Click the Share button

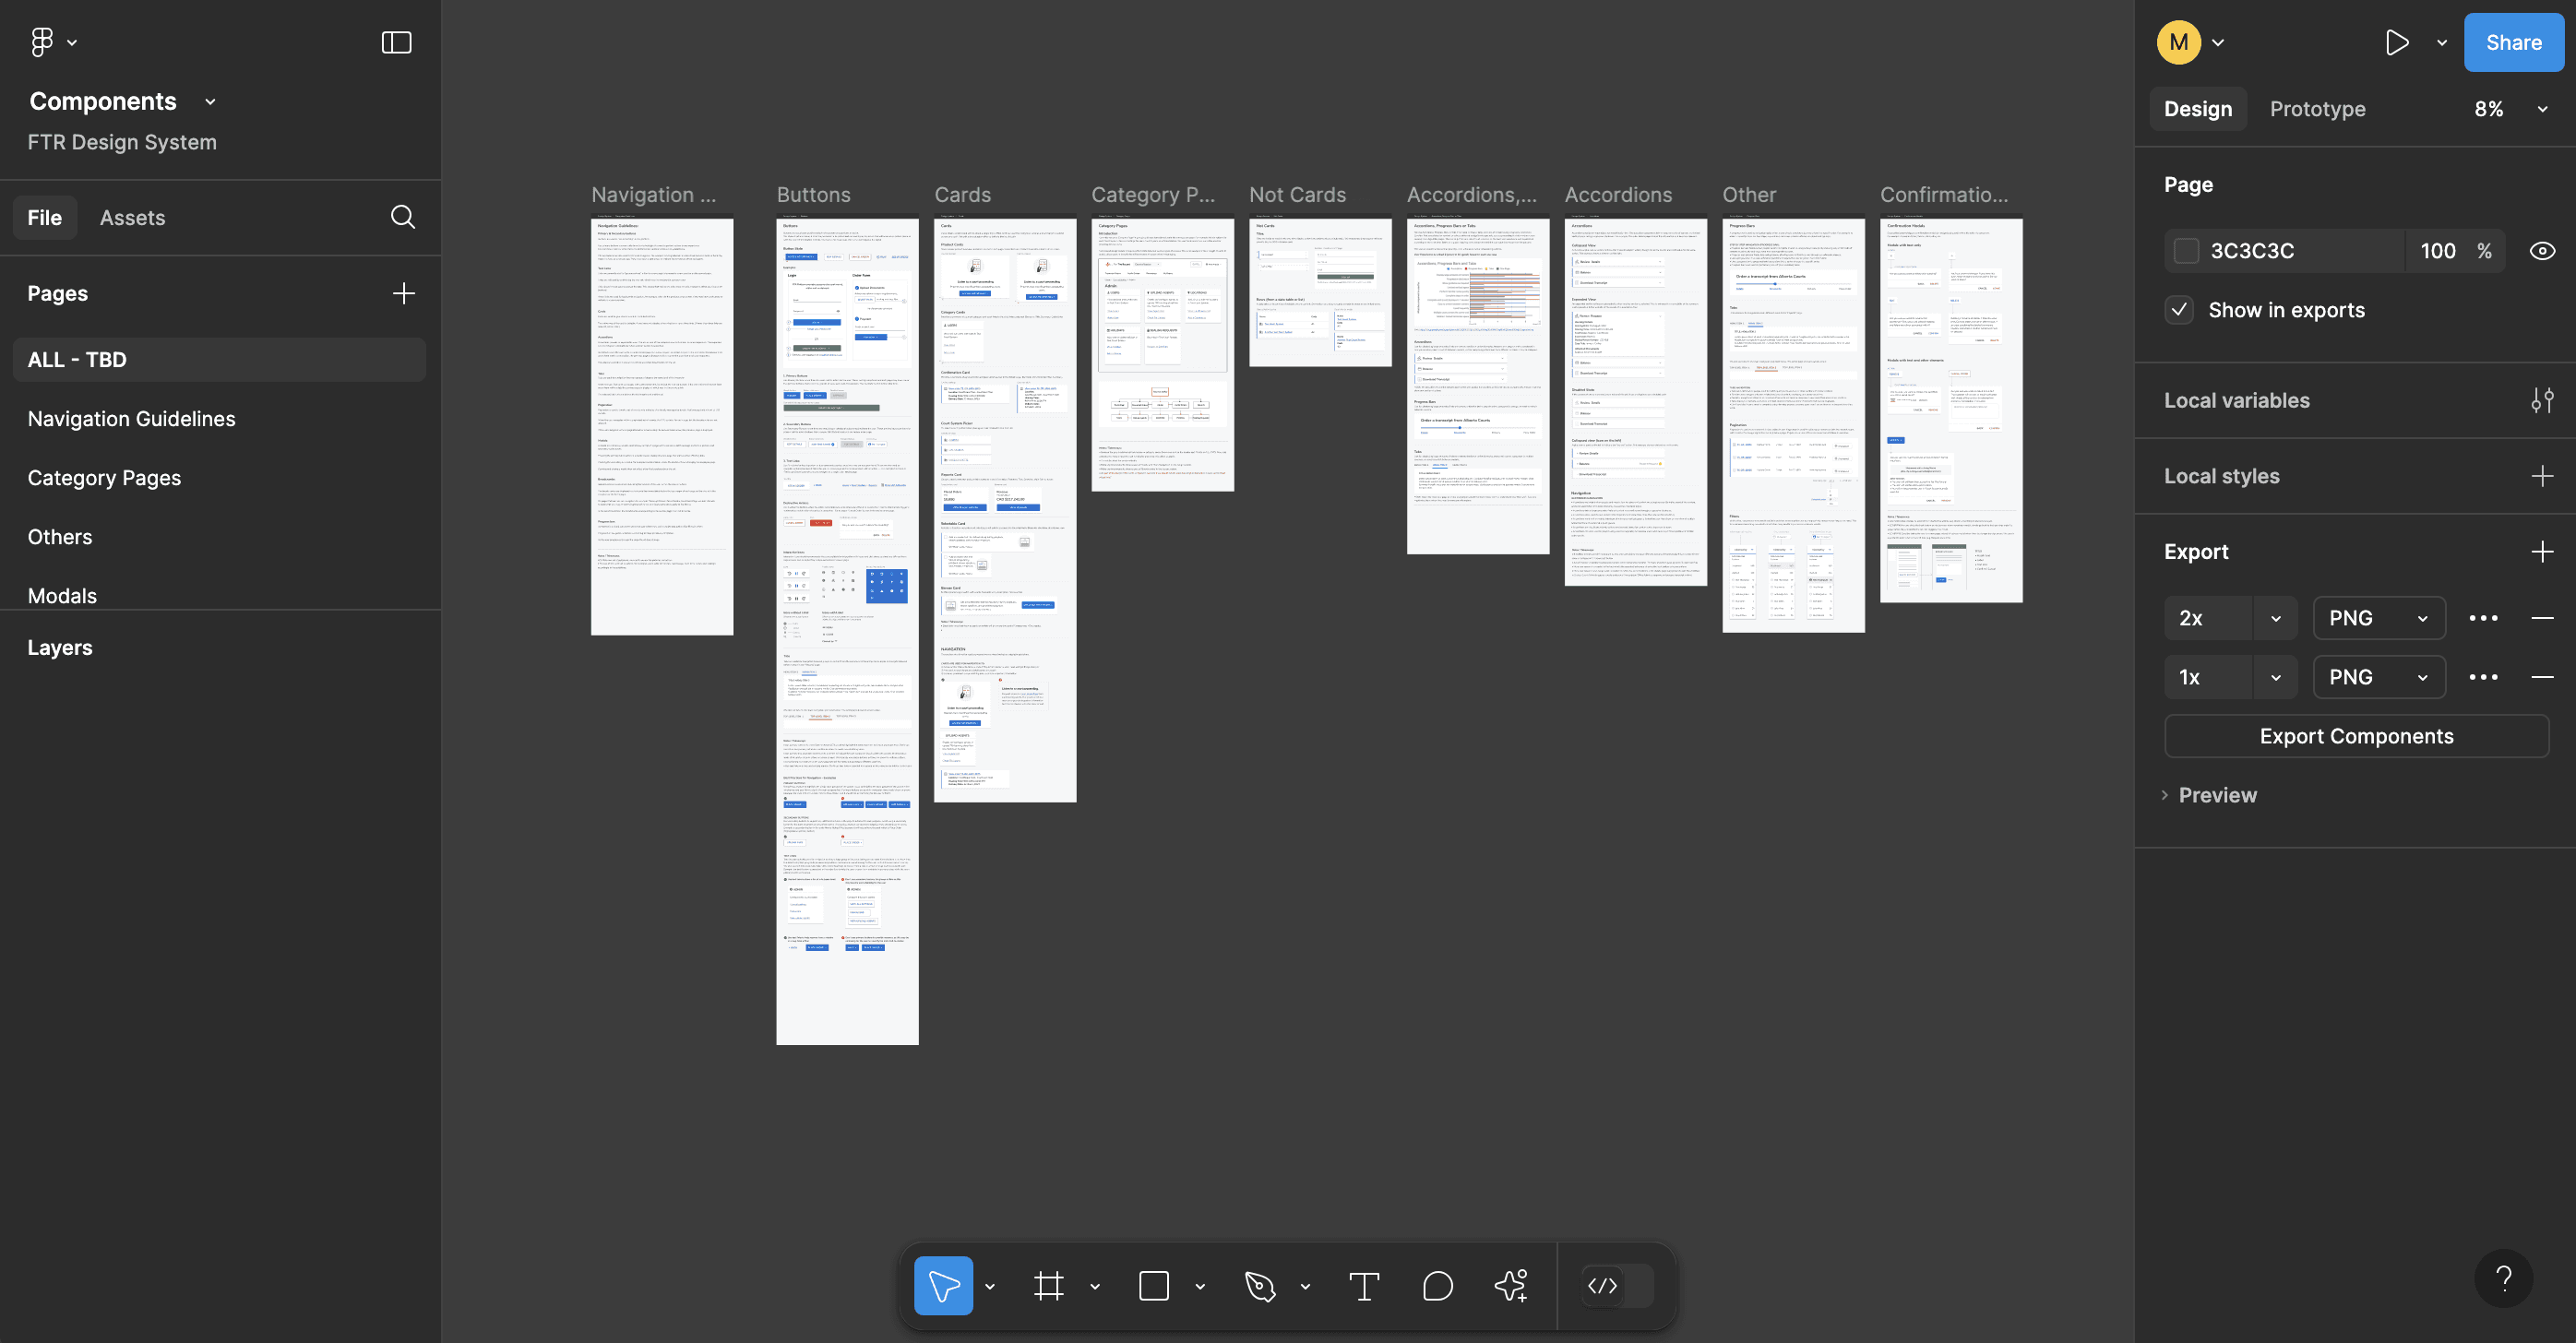pos(2513,42)
